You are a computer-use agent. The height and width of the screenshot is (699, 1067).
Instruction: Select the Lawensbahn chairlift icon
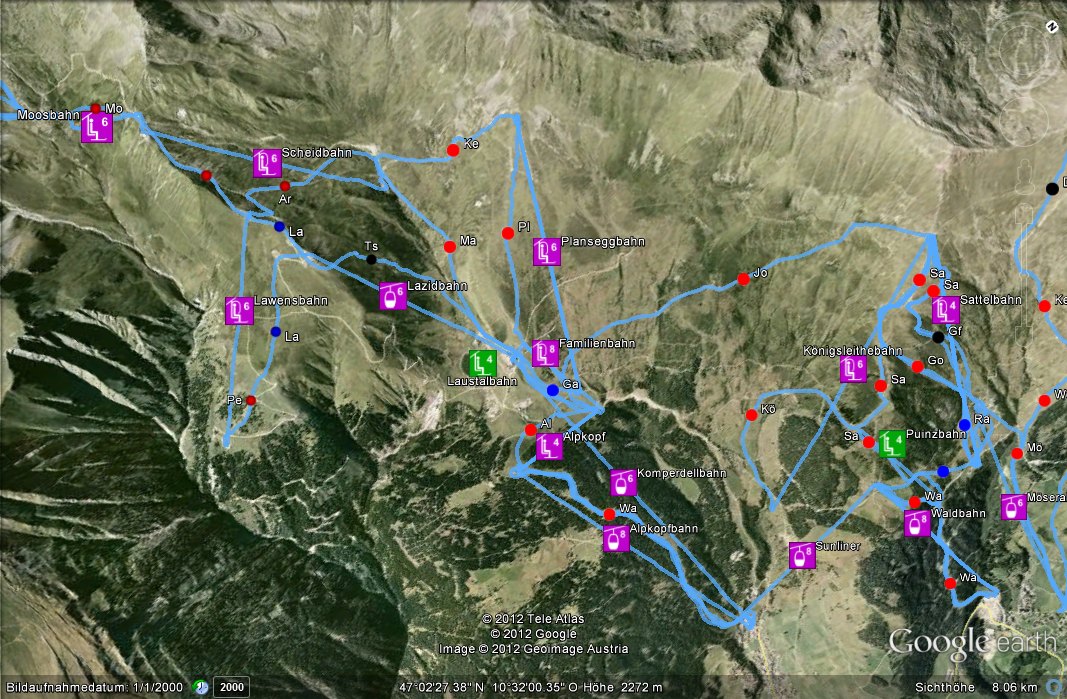click(x=240, y=311)
